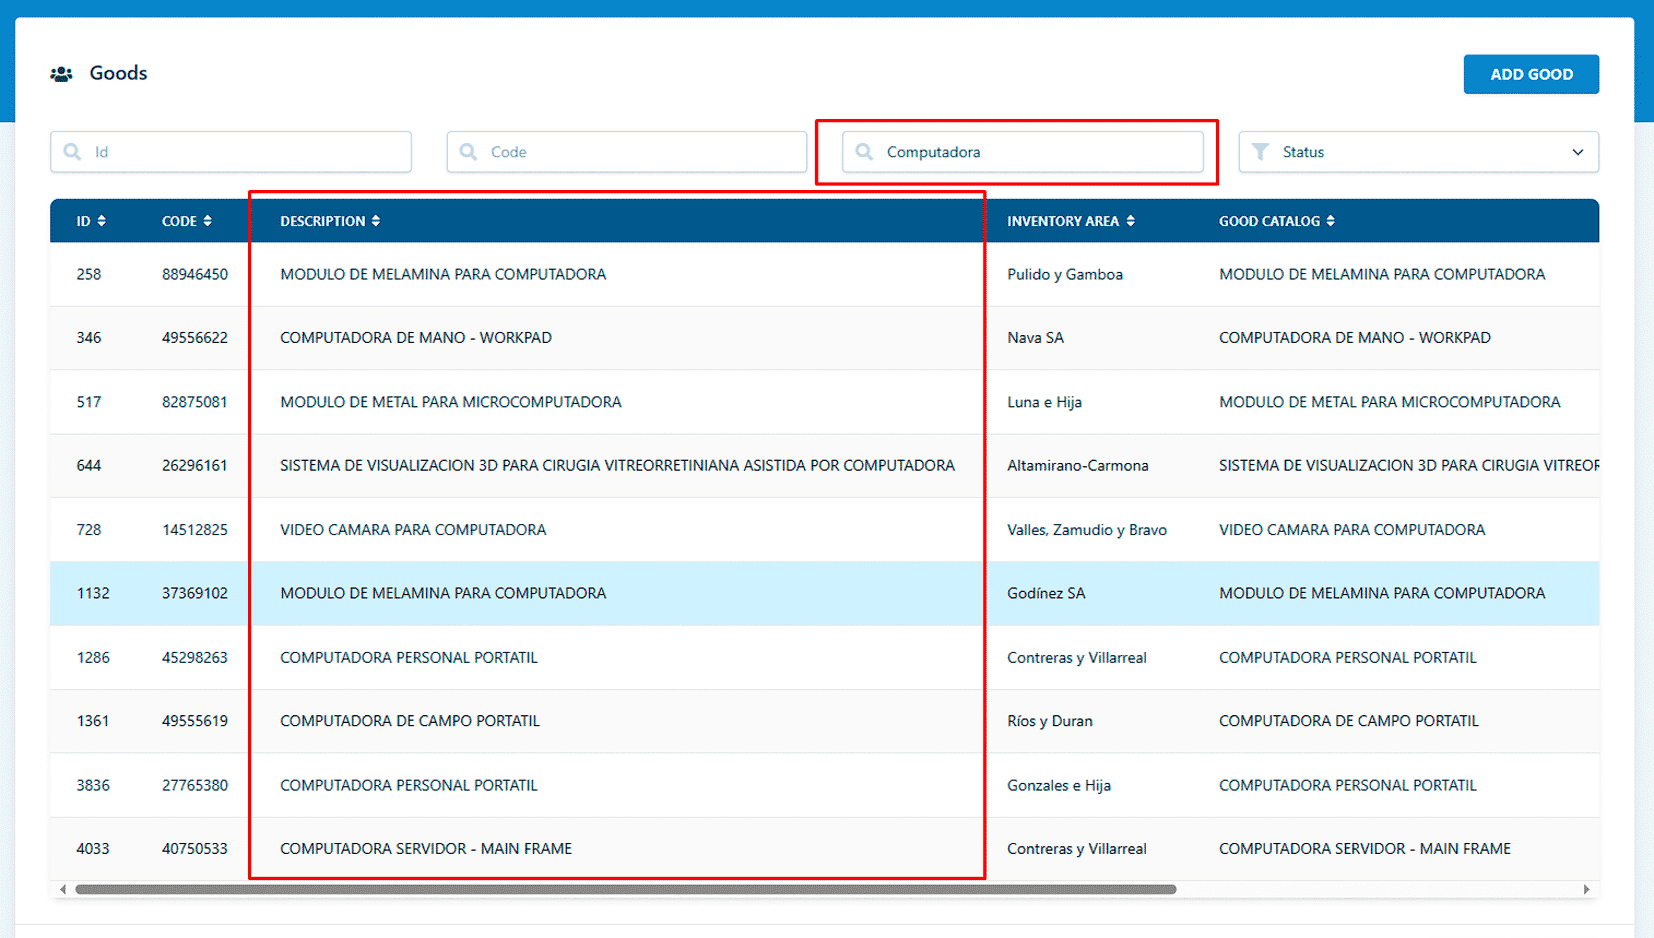Sort by DESCRIPTION column arrows
The height and width of the screenshot is (938, 1654).
(376, 221)
